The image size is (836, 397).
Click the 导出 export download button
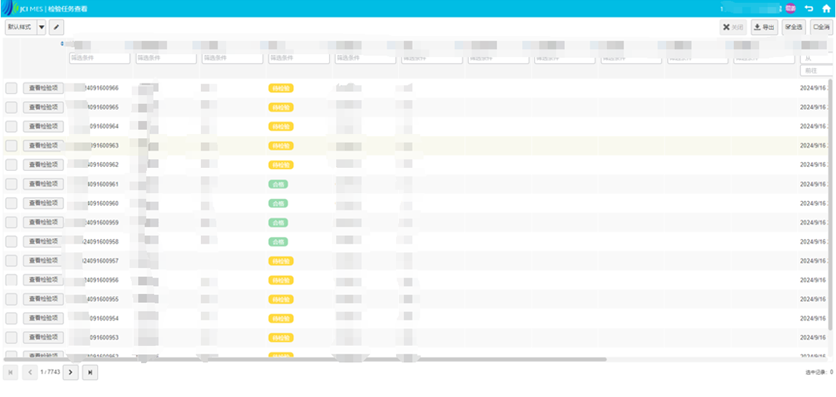pyautogui.click(x=765, y=27)
